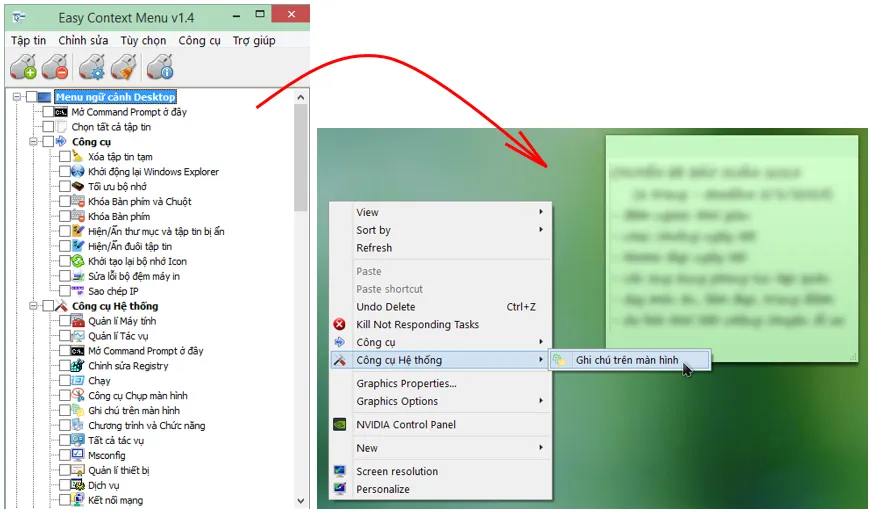This screenshot has width=875, height=516.
Task: Click the Quản lí Tác vụ monitor icon
Action: (x=78, y=336)
